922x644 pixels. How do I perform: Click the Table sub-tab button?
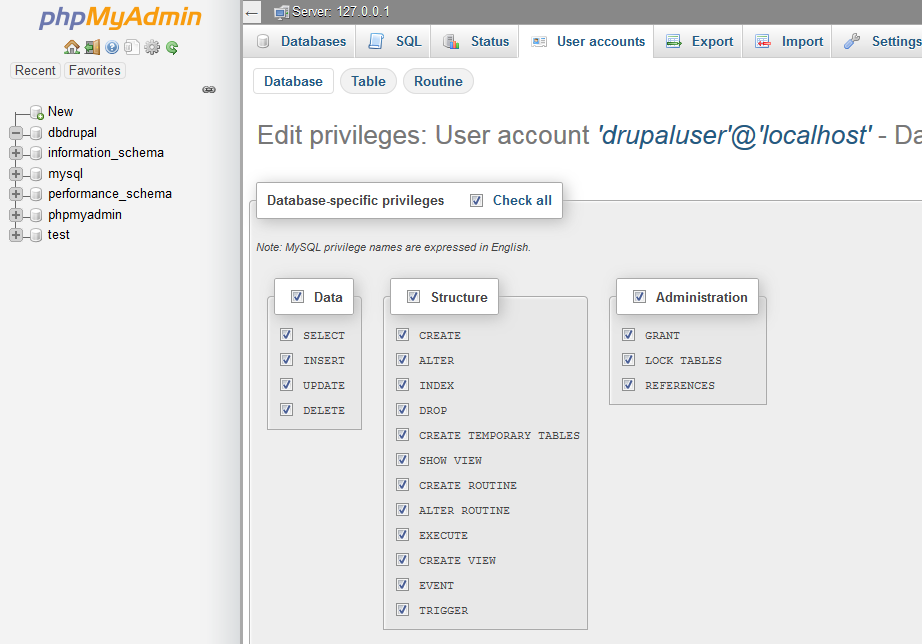pyautogui.click(x=369, y=81)
